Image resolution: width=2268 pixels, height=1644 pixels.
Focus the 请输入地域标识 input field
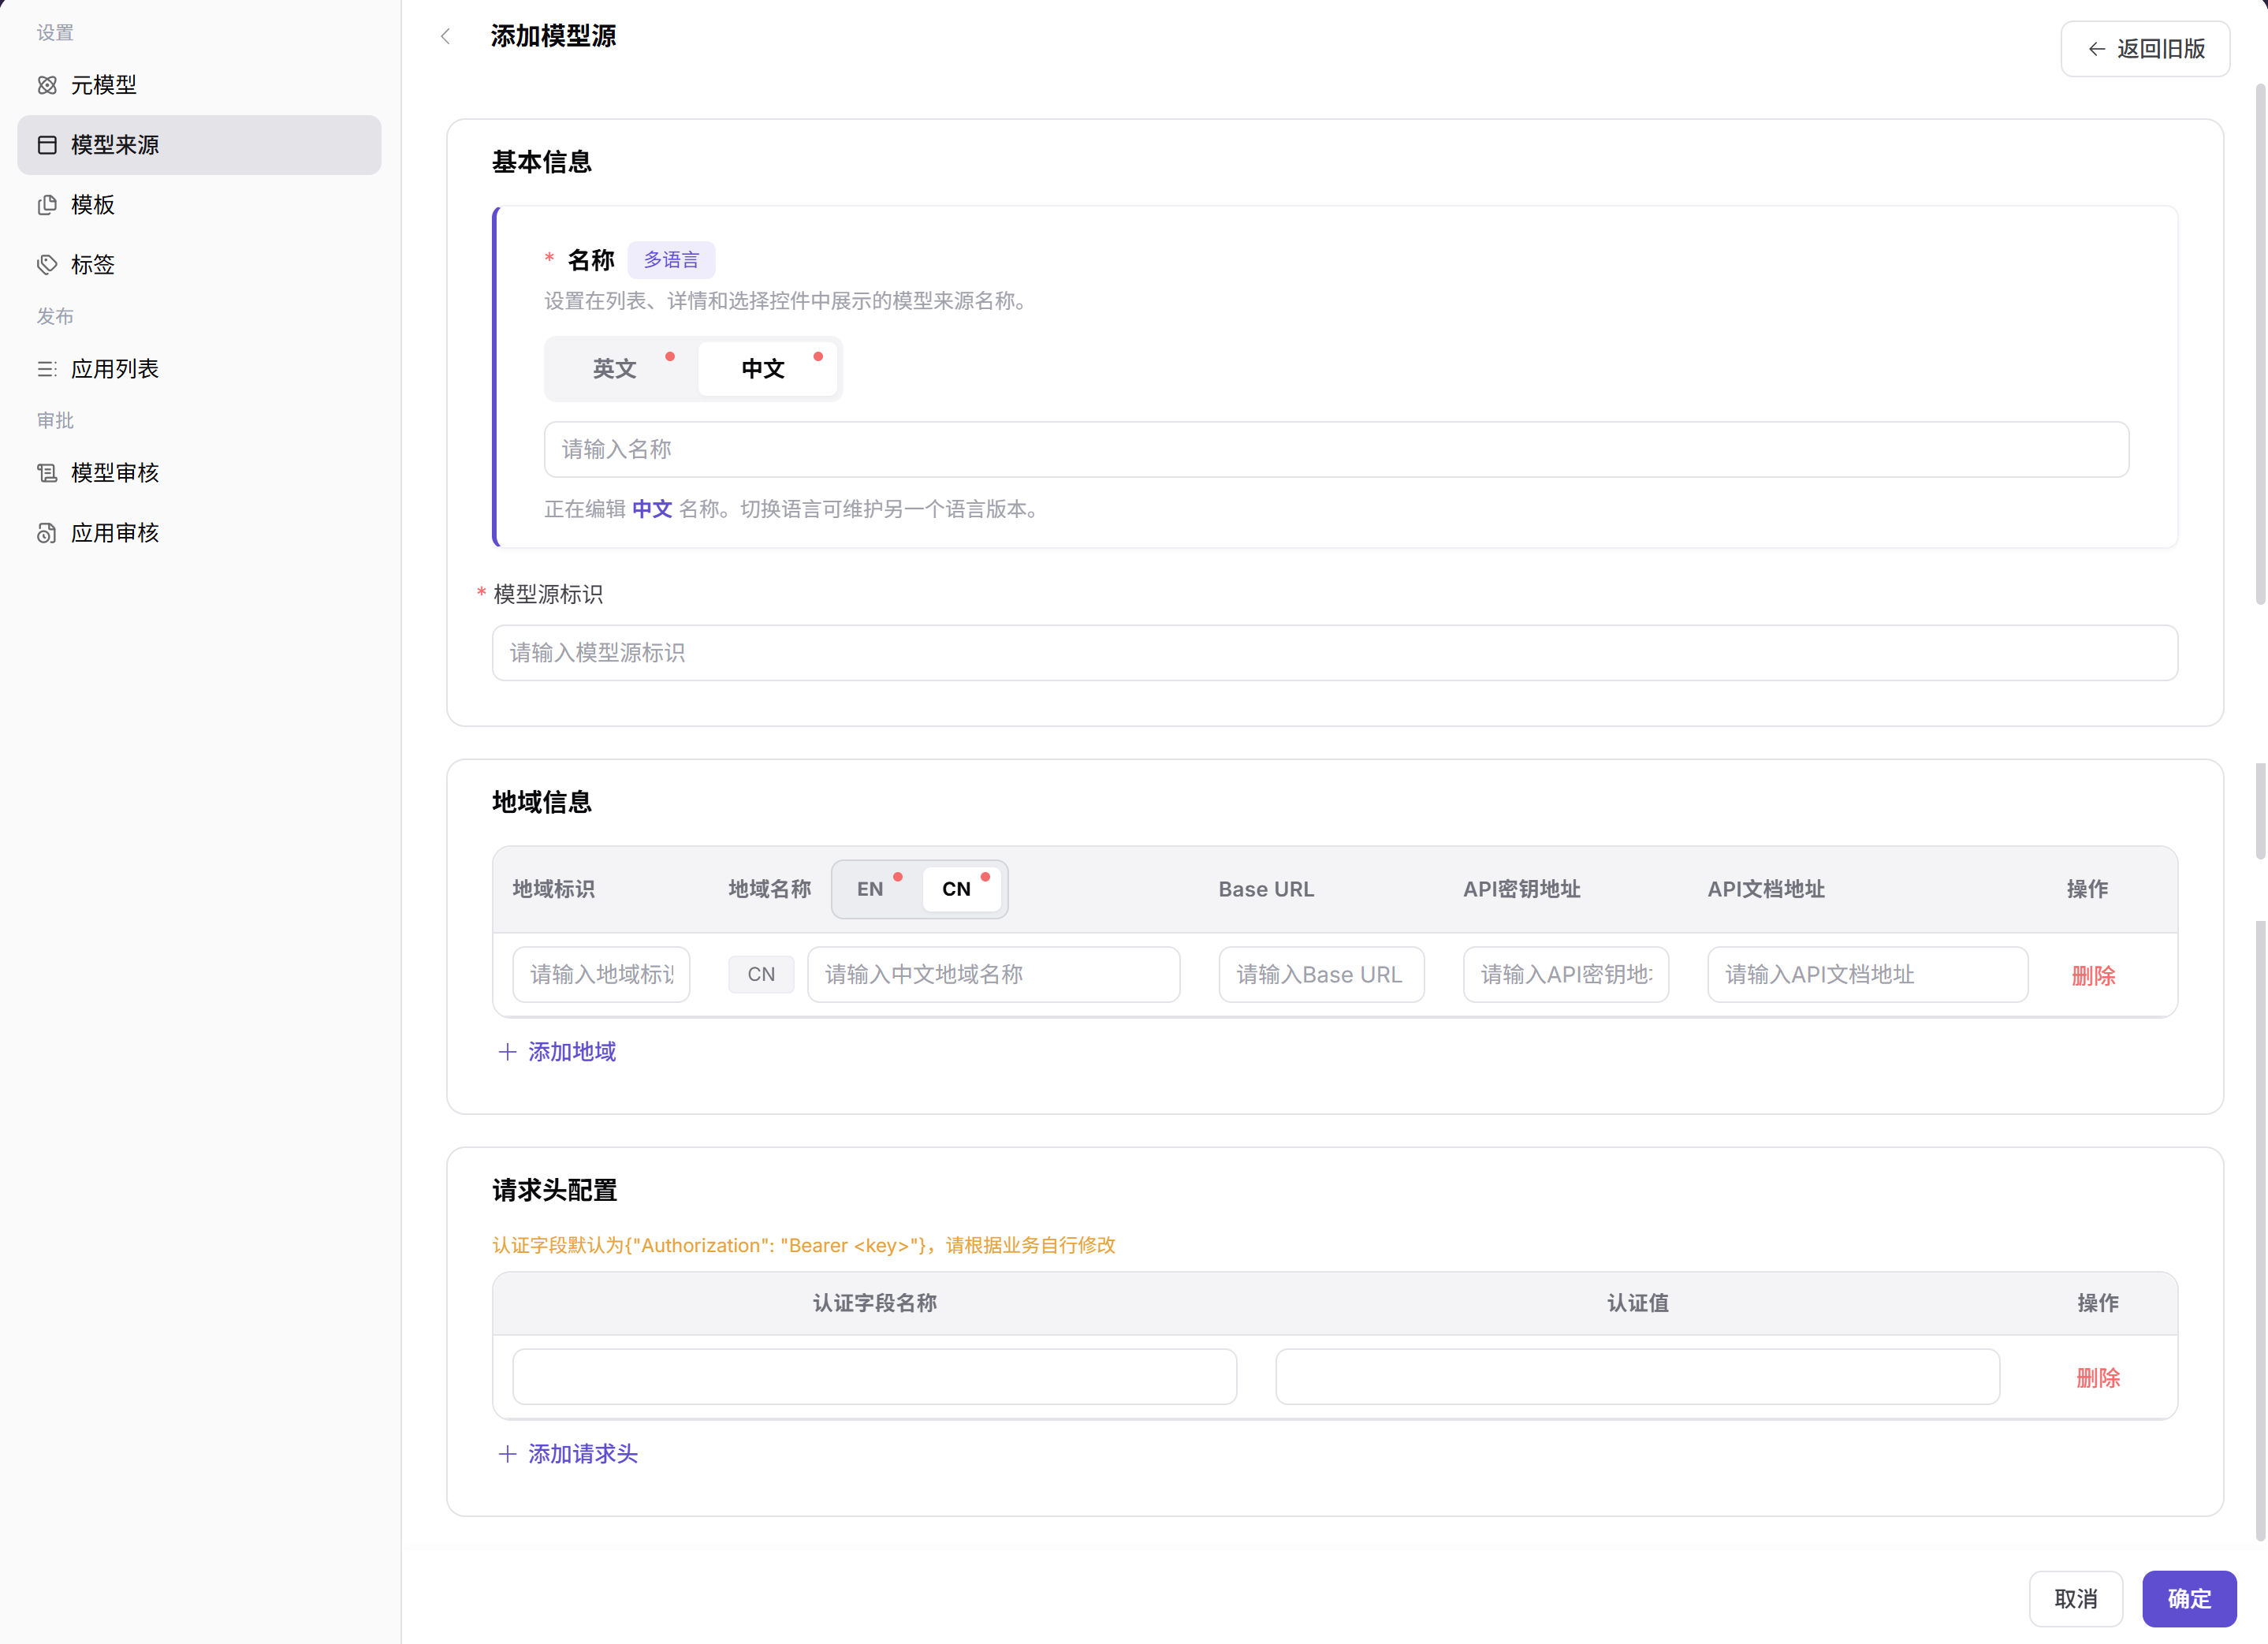tap(601, 975)
